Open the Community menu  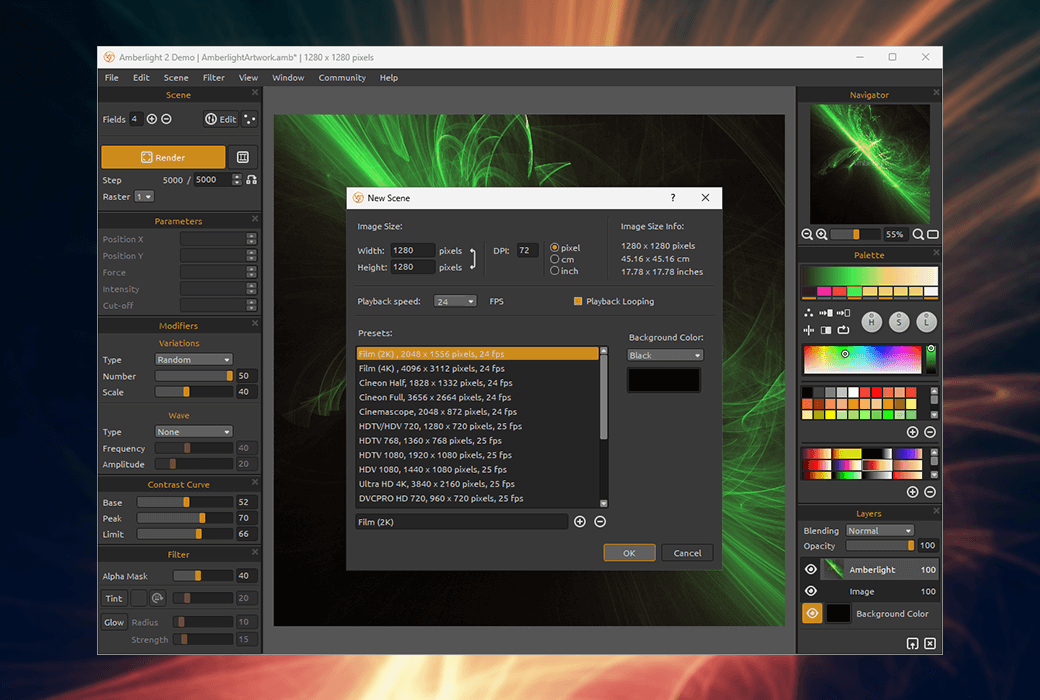pos(342,78)
